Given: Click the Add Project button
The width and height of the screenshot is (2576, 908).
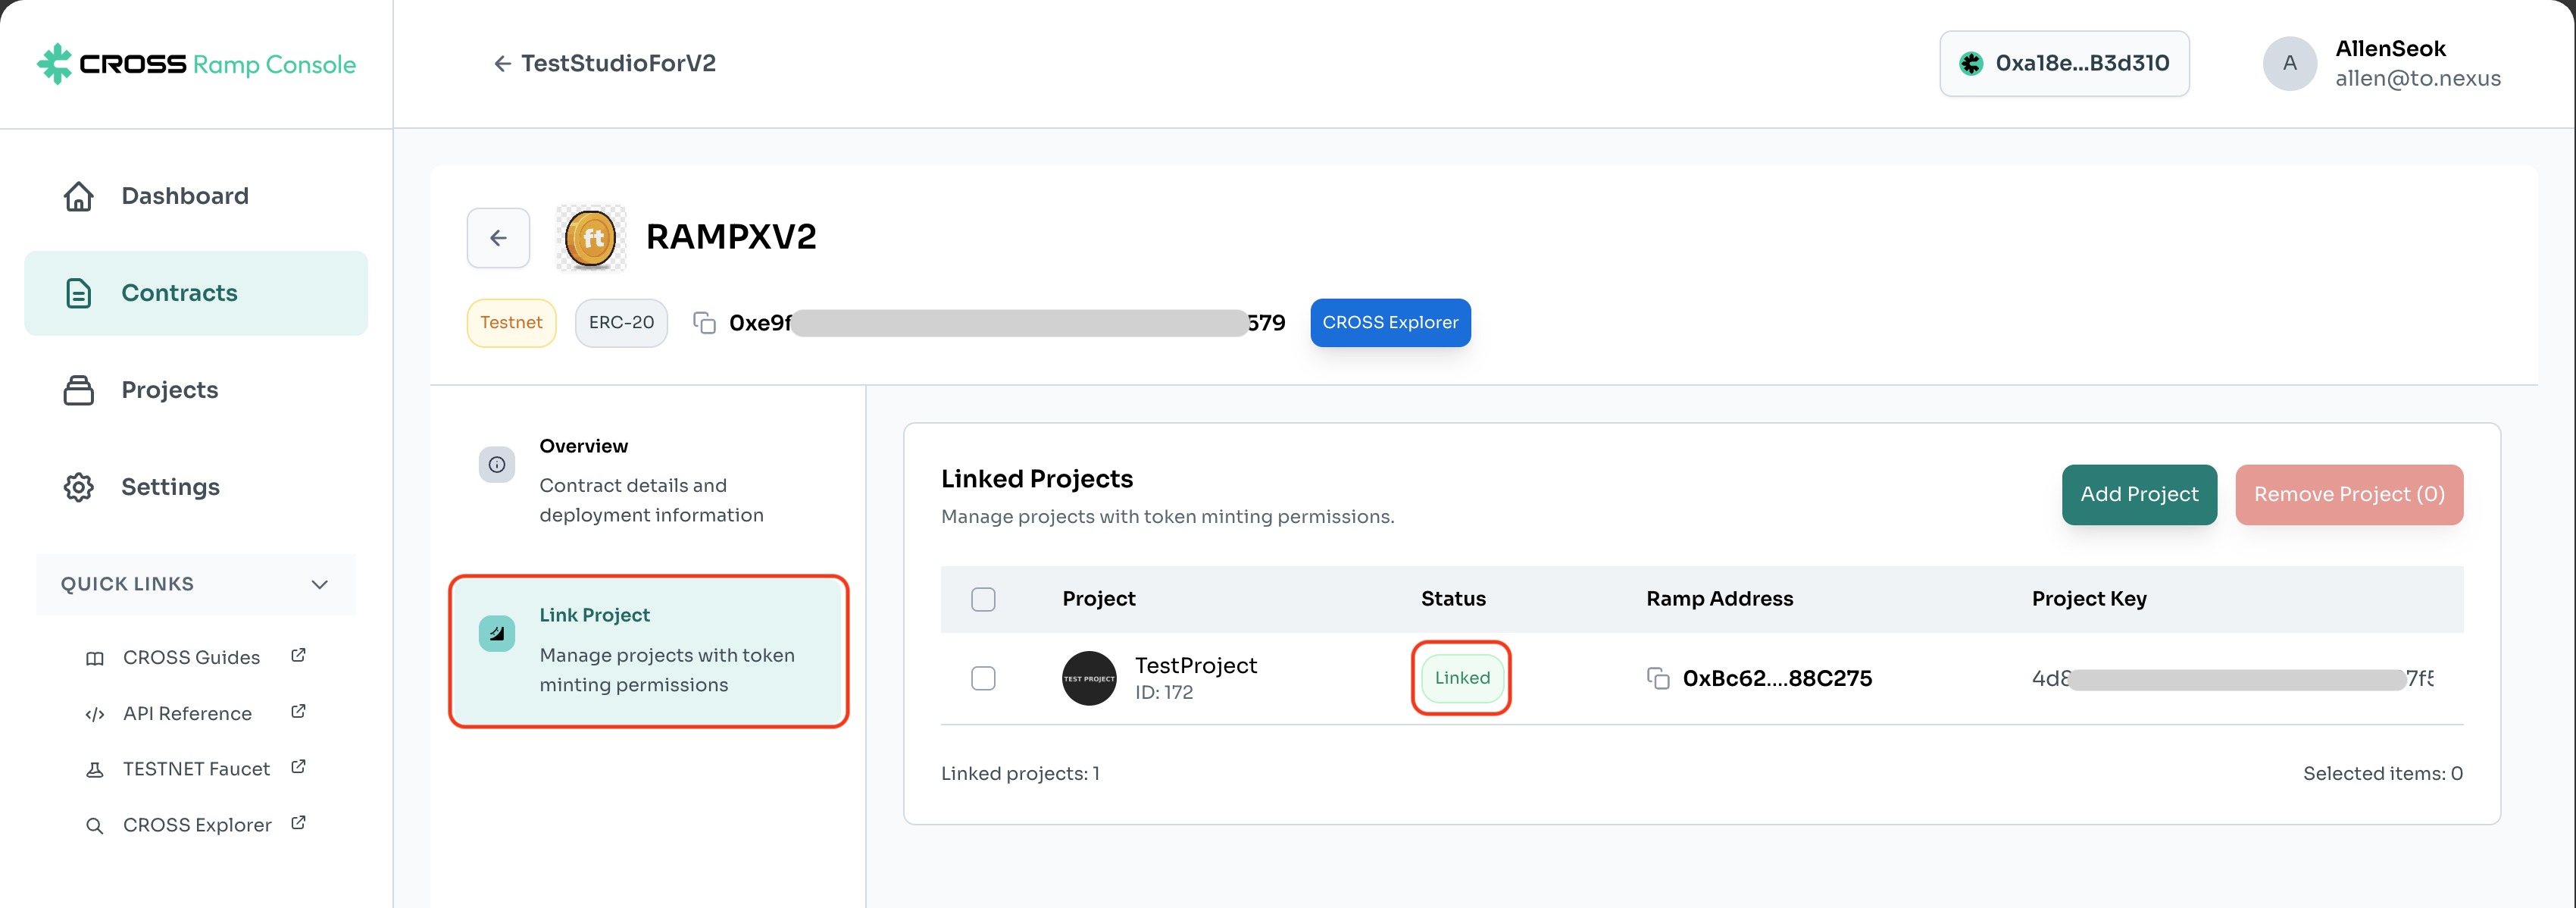Looking at the screenshot, I should [2139, 494].
